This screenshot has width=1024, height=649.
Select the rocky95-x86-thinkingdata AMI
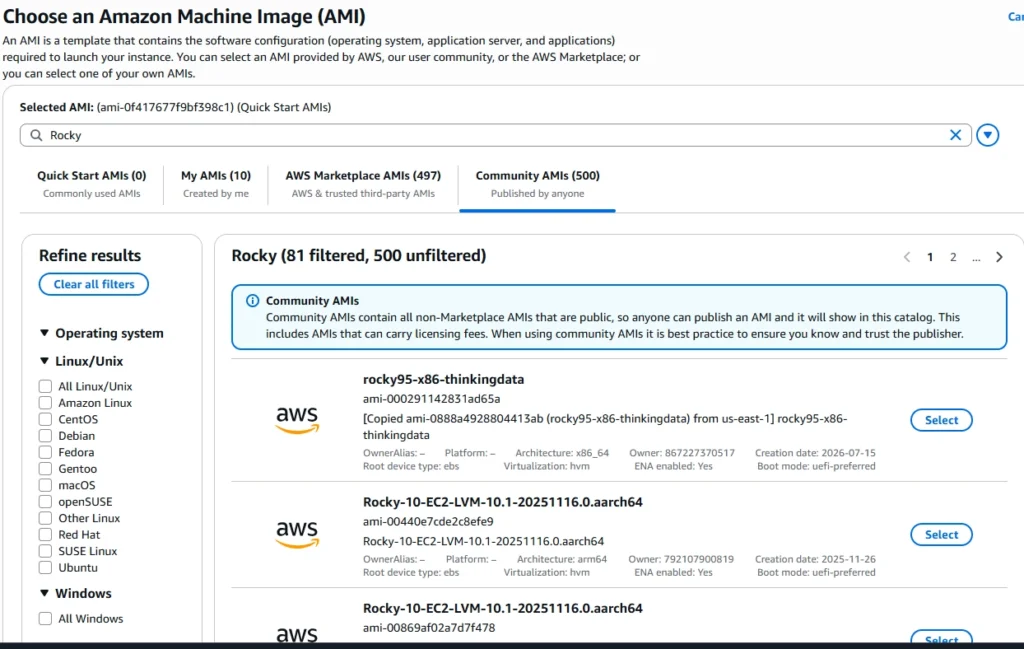(x=941, y=420)
